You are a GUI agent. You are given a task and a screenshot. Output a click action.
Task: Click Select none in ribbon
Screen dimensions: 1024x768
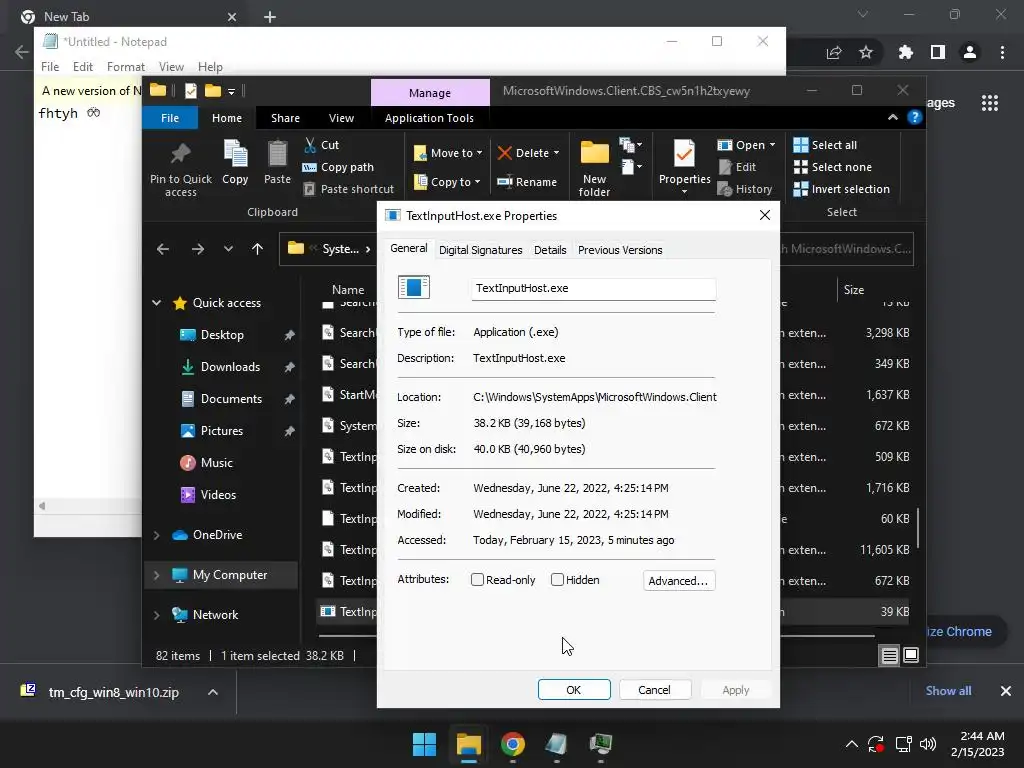(x=833, y=167)
